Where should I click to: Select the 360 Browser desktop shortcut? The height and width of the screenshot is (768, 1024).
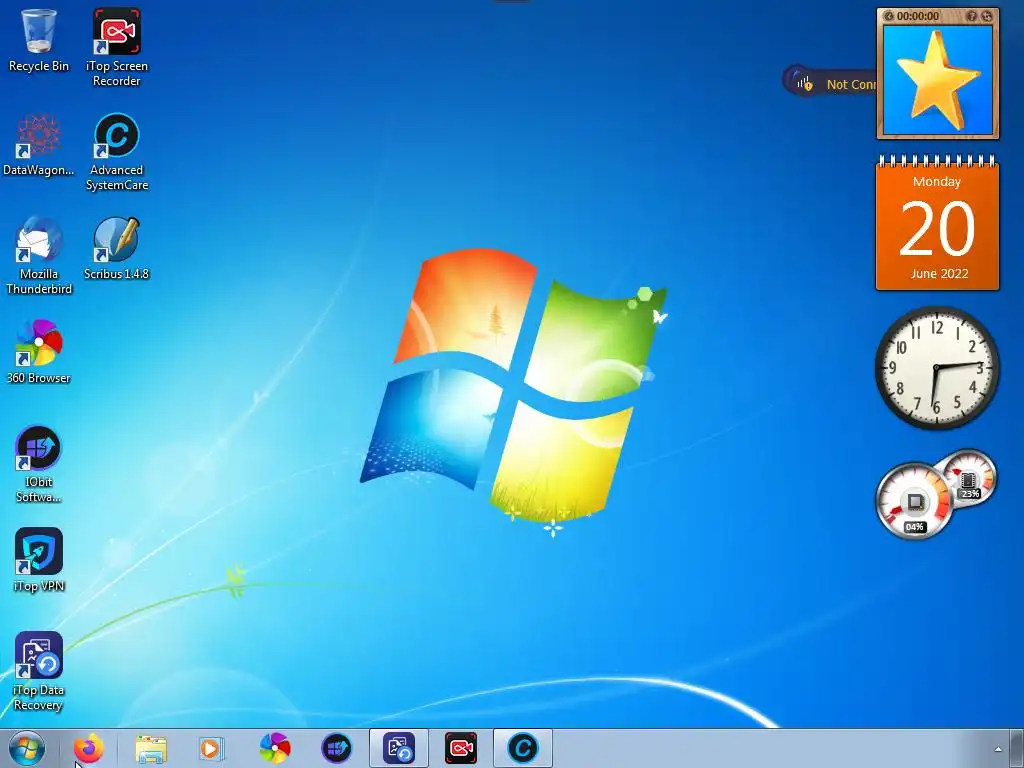39,351
